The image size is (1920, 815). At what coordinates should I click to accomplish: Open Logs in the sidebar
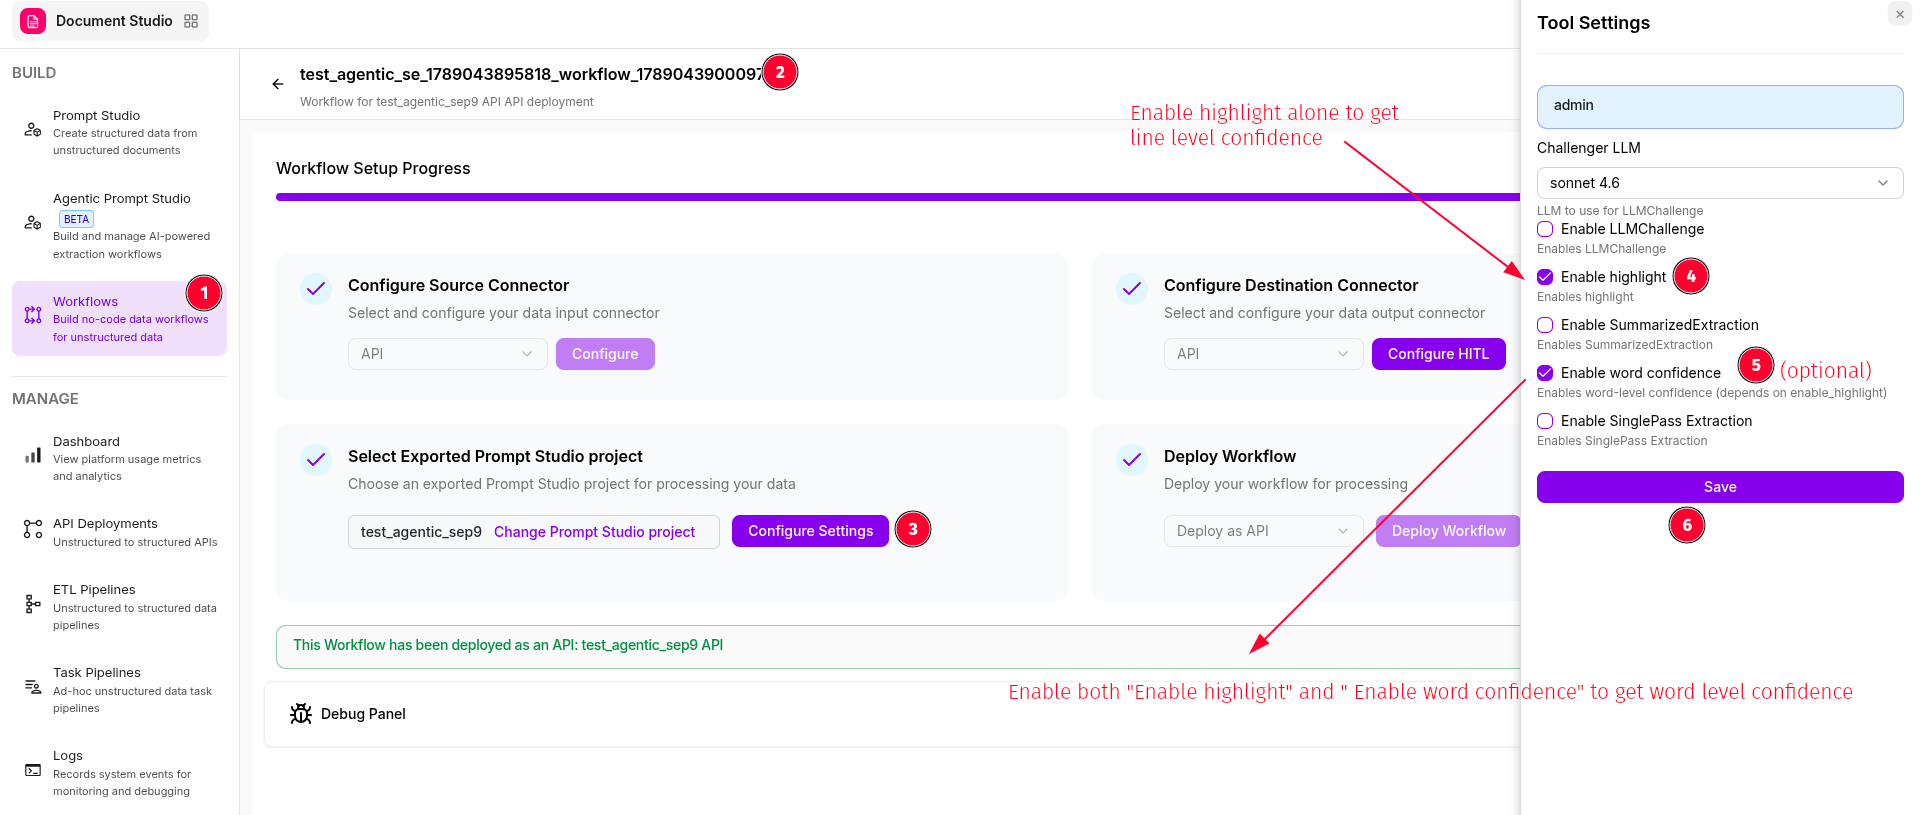coord(119,773)
